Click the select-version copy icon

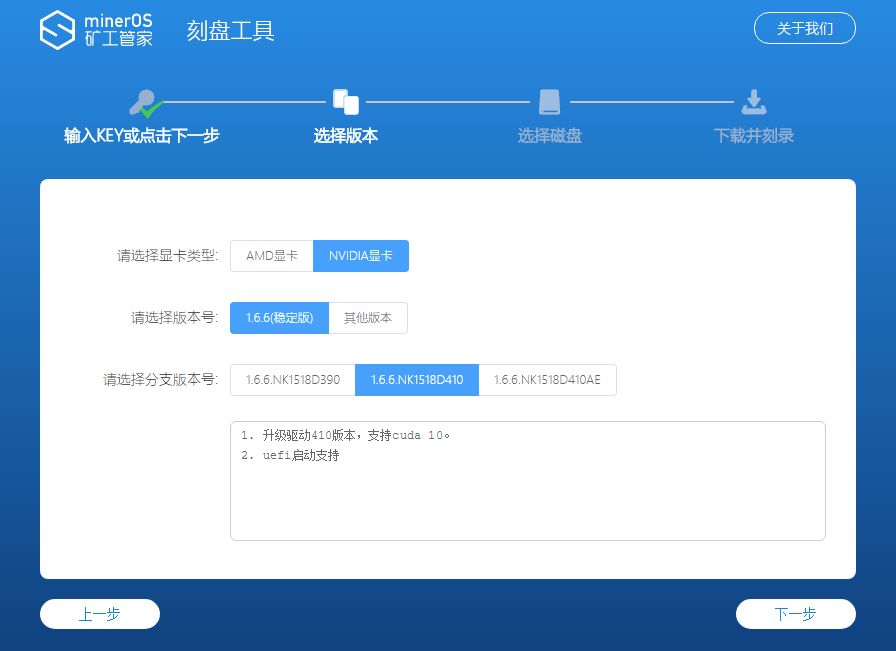pos(346,102)
